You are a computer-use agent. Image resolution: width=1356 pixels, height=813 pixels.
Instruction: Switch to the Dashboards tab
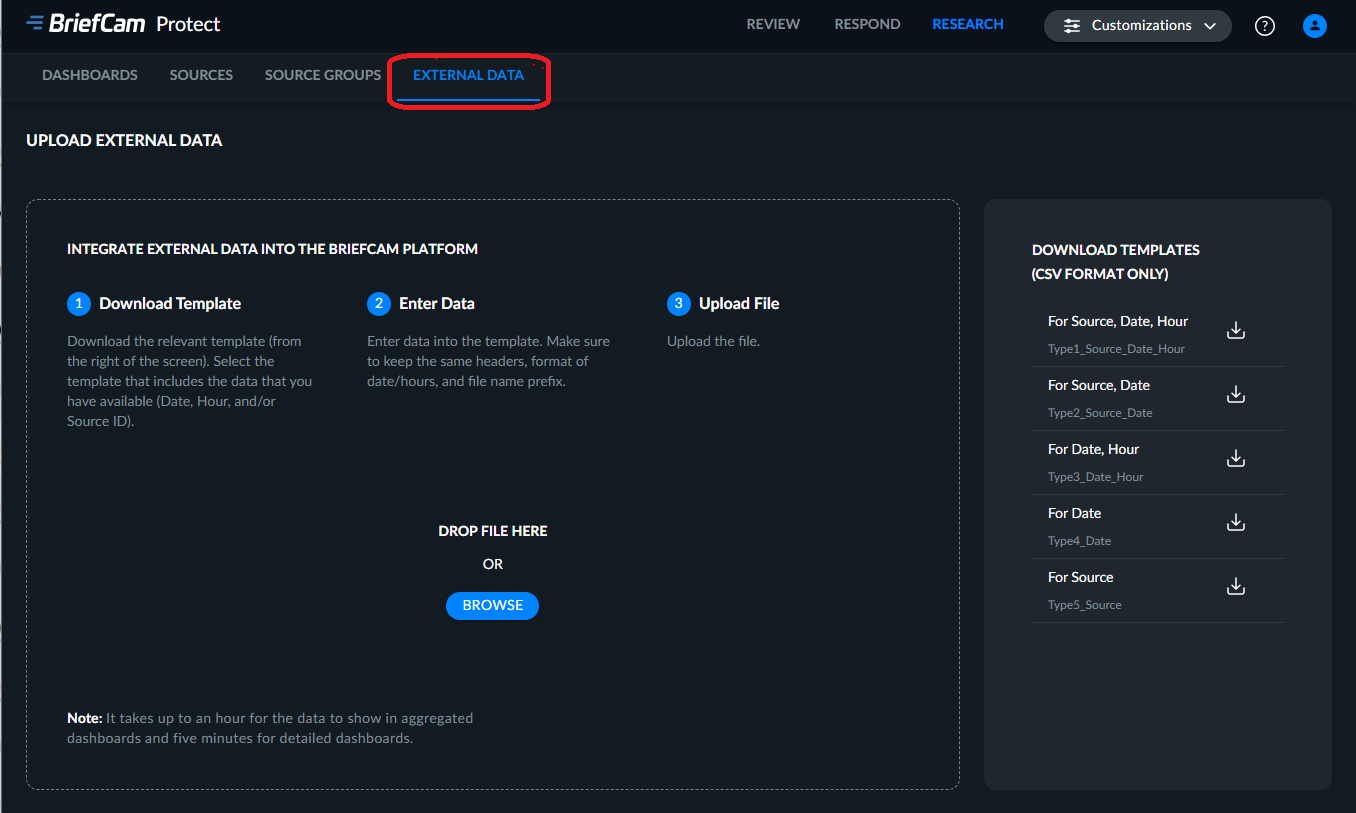tap(90, 75)
